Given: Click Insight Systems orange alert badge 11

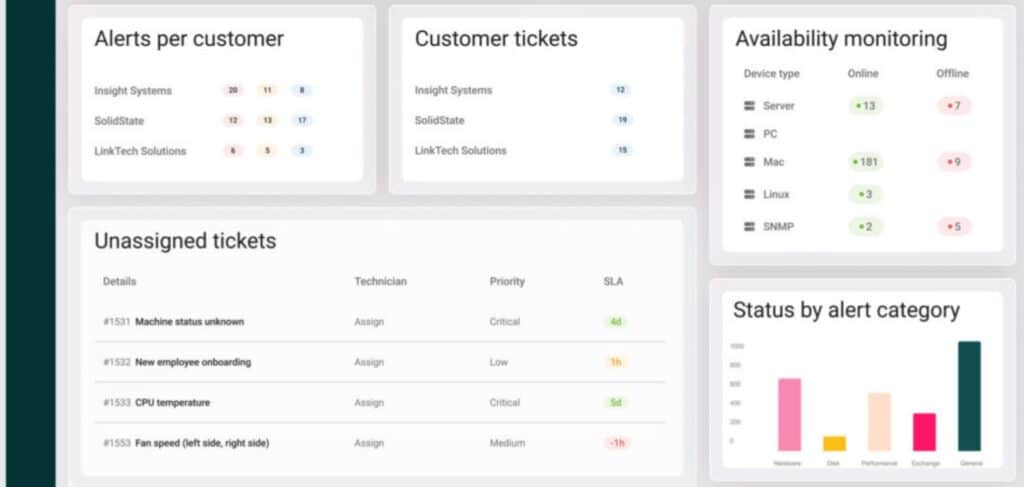Looking at the screenshot, I should [x=267, y=91].
